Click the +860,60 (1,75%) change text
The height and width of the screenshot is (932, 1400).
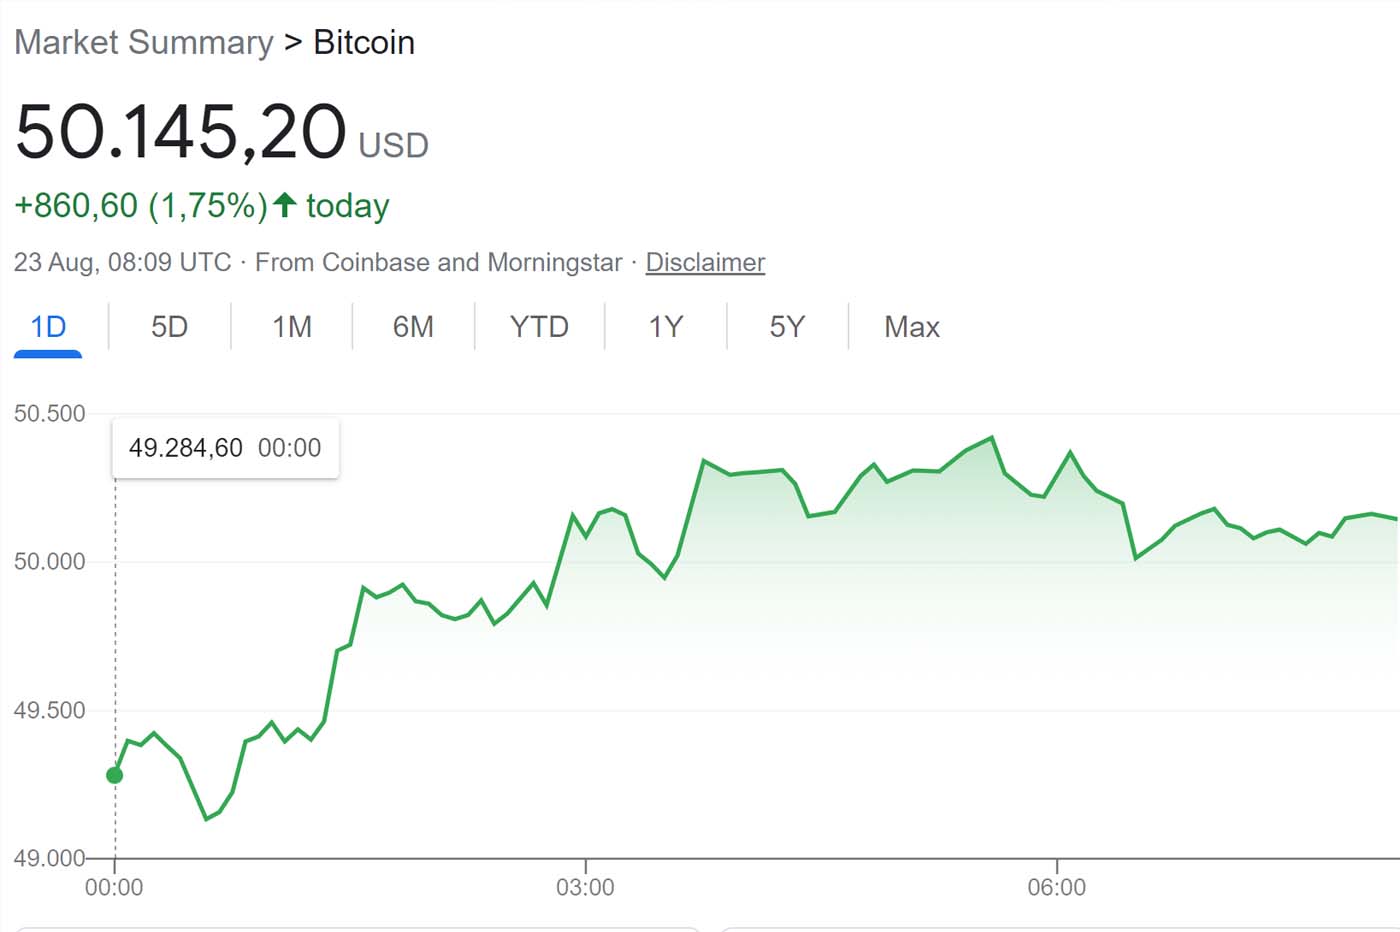[140, 206]
